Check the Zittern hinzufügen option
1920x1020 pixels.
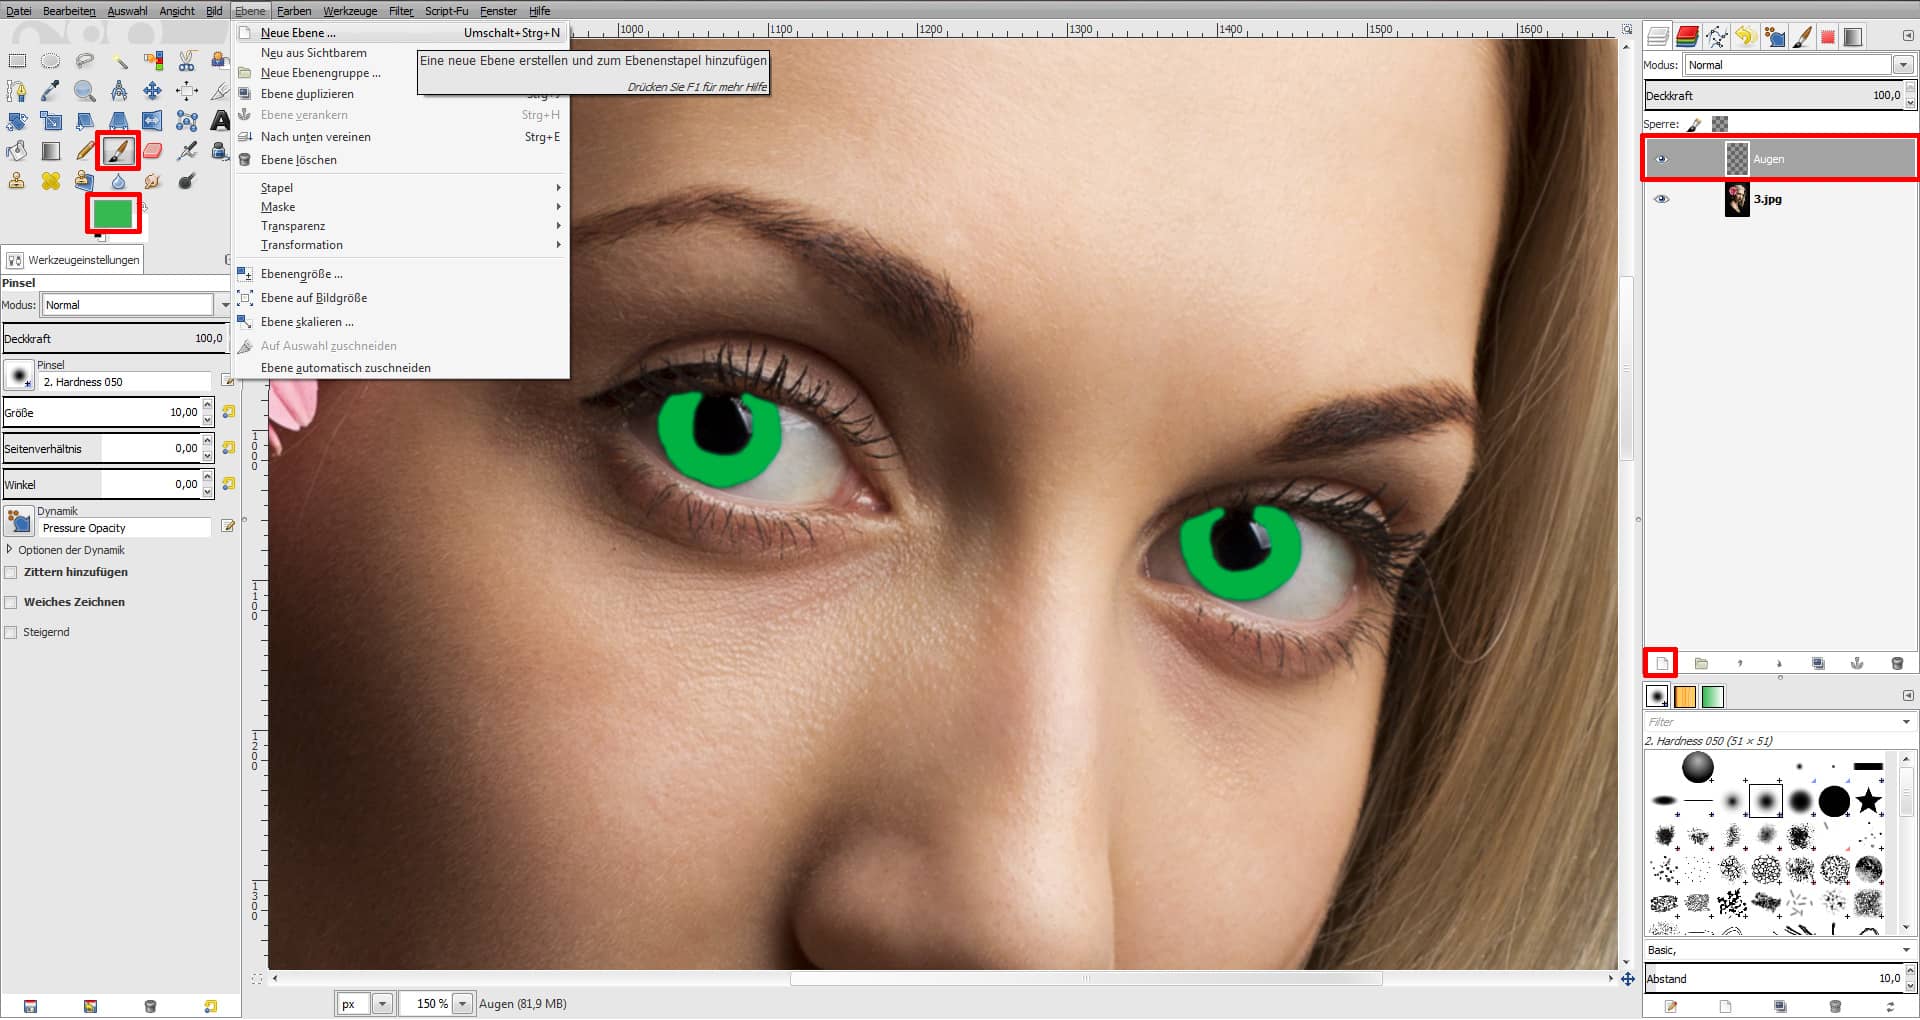point(10,572)
